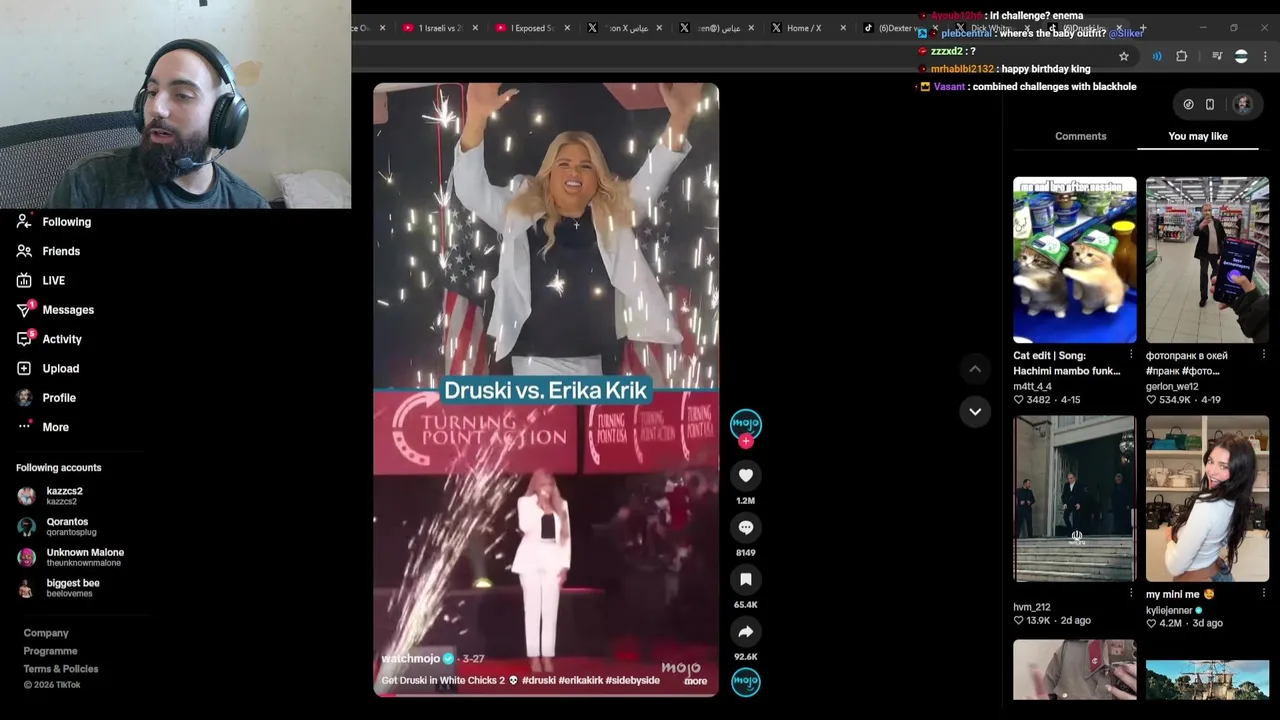Open Activity notifications in sidebar
1280x720 pixels.
[x=50, y=339]
